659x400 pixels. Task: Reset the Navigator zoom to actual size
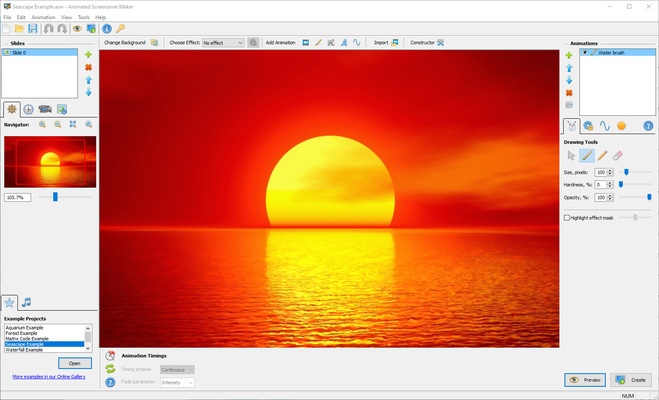[89, 124]
